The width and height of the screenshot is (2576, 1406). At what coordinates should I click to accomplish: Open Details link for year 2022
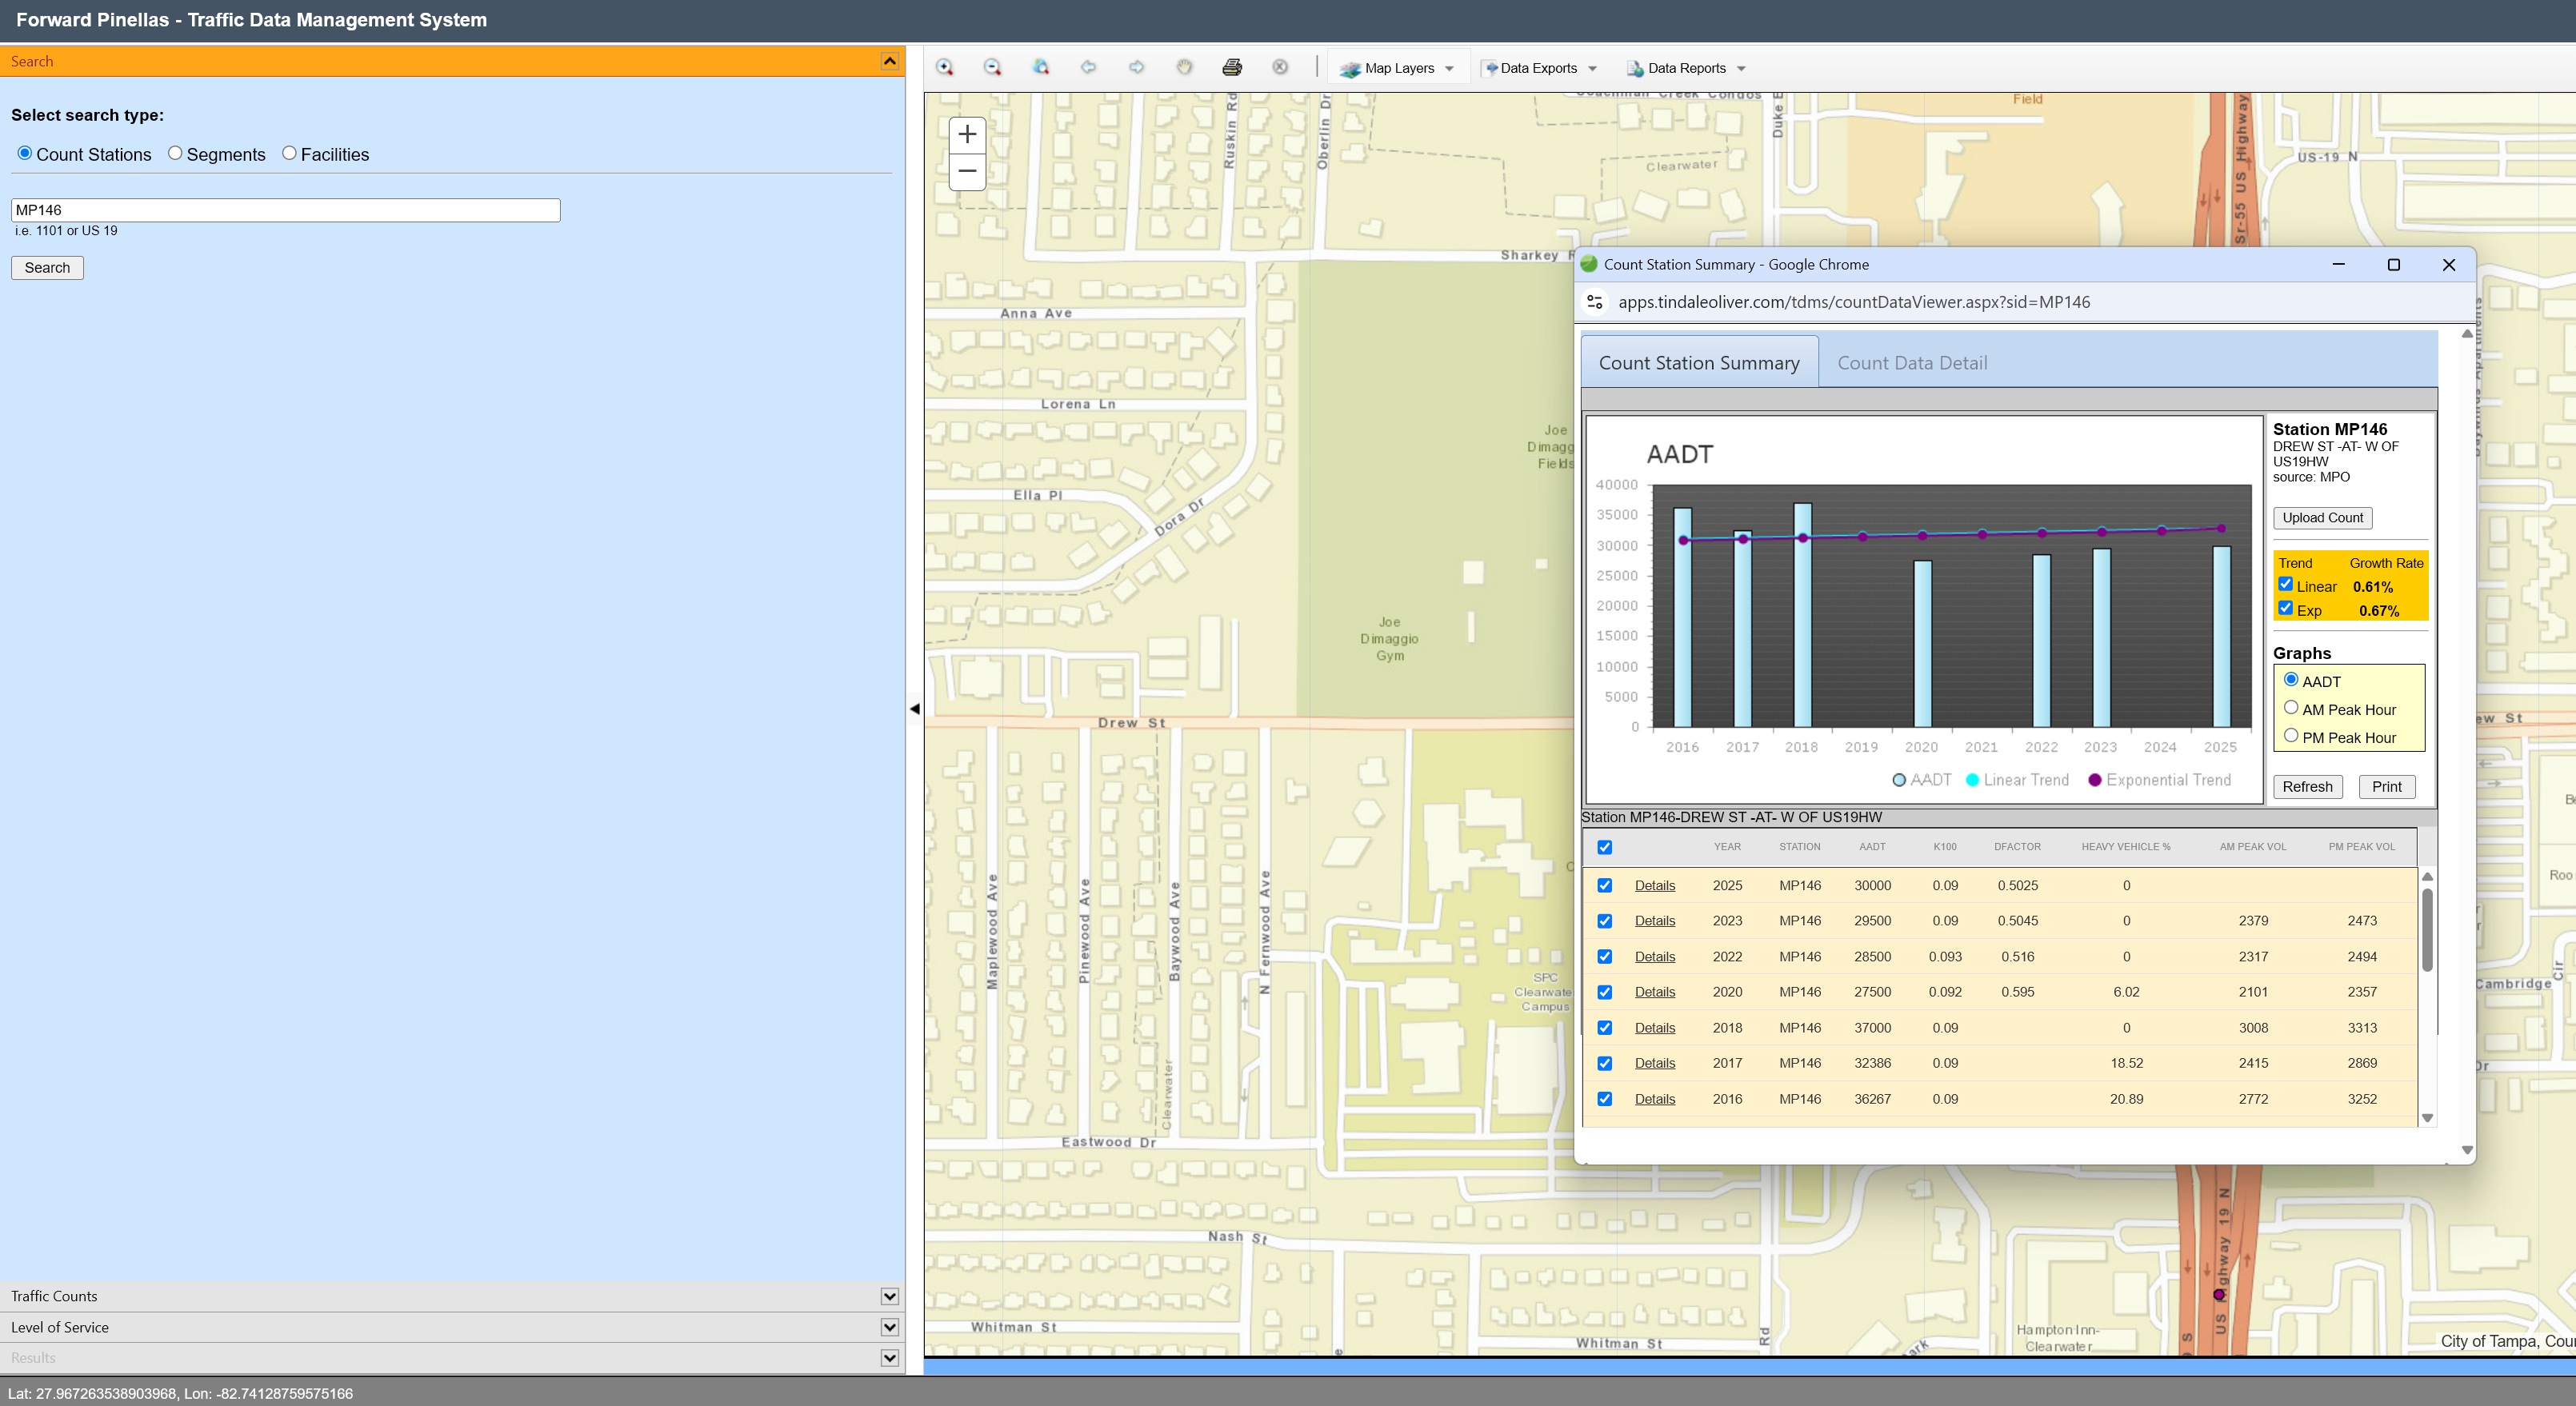(1654, 957)
